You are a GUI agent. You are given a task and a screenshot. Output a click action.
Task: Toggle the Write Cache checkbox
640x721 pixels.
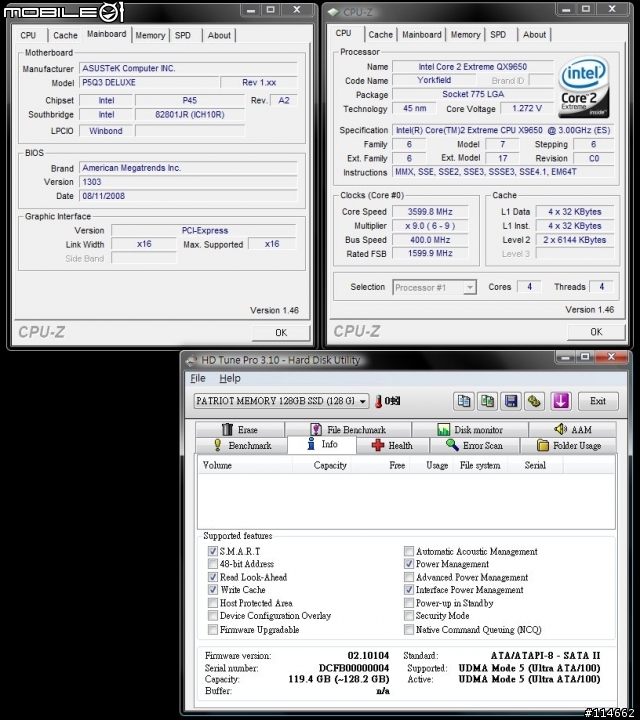coord(212,589)
